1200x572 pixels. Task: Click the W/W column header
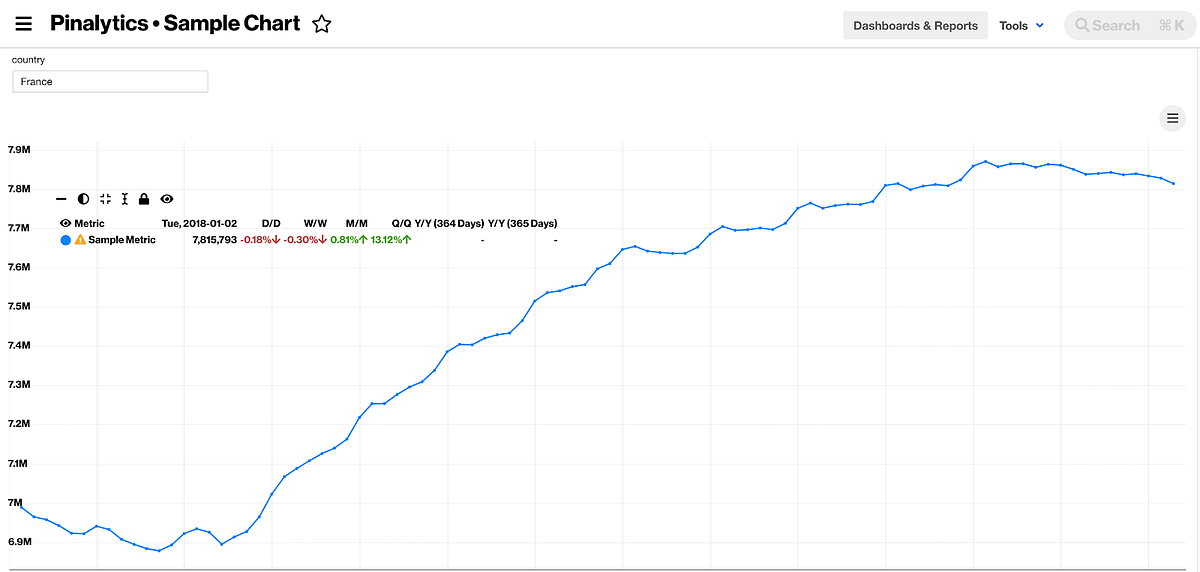(x=315, y=223)
